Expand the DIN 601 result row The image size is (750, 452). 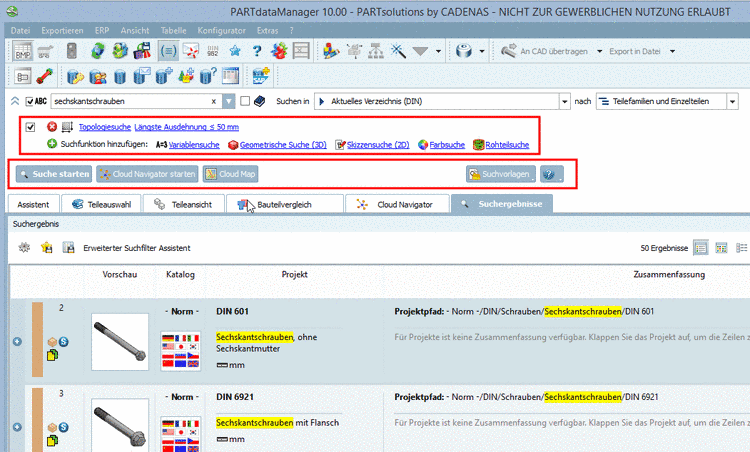point(17,342)
